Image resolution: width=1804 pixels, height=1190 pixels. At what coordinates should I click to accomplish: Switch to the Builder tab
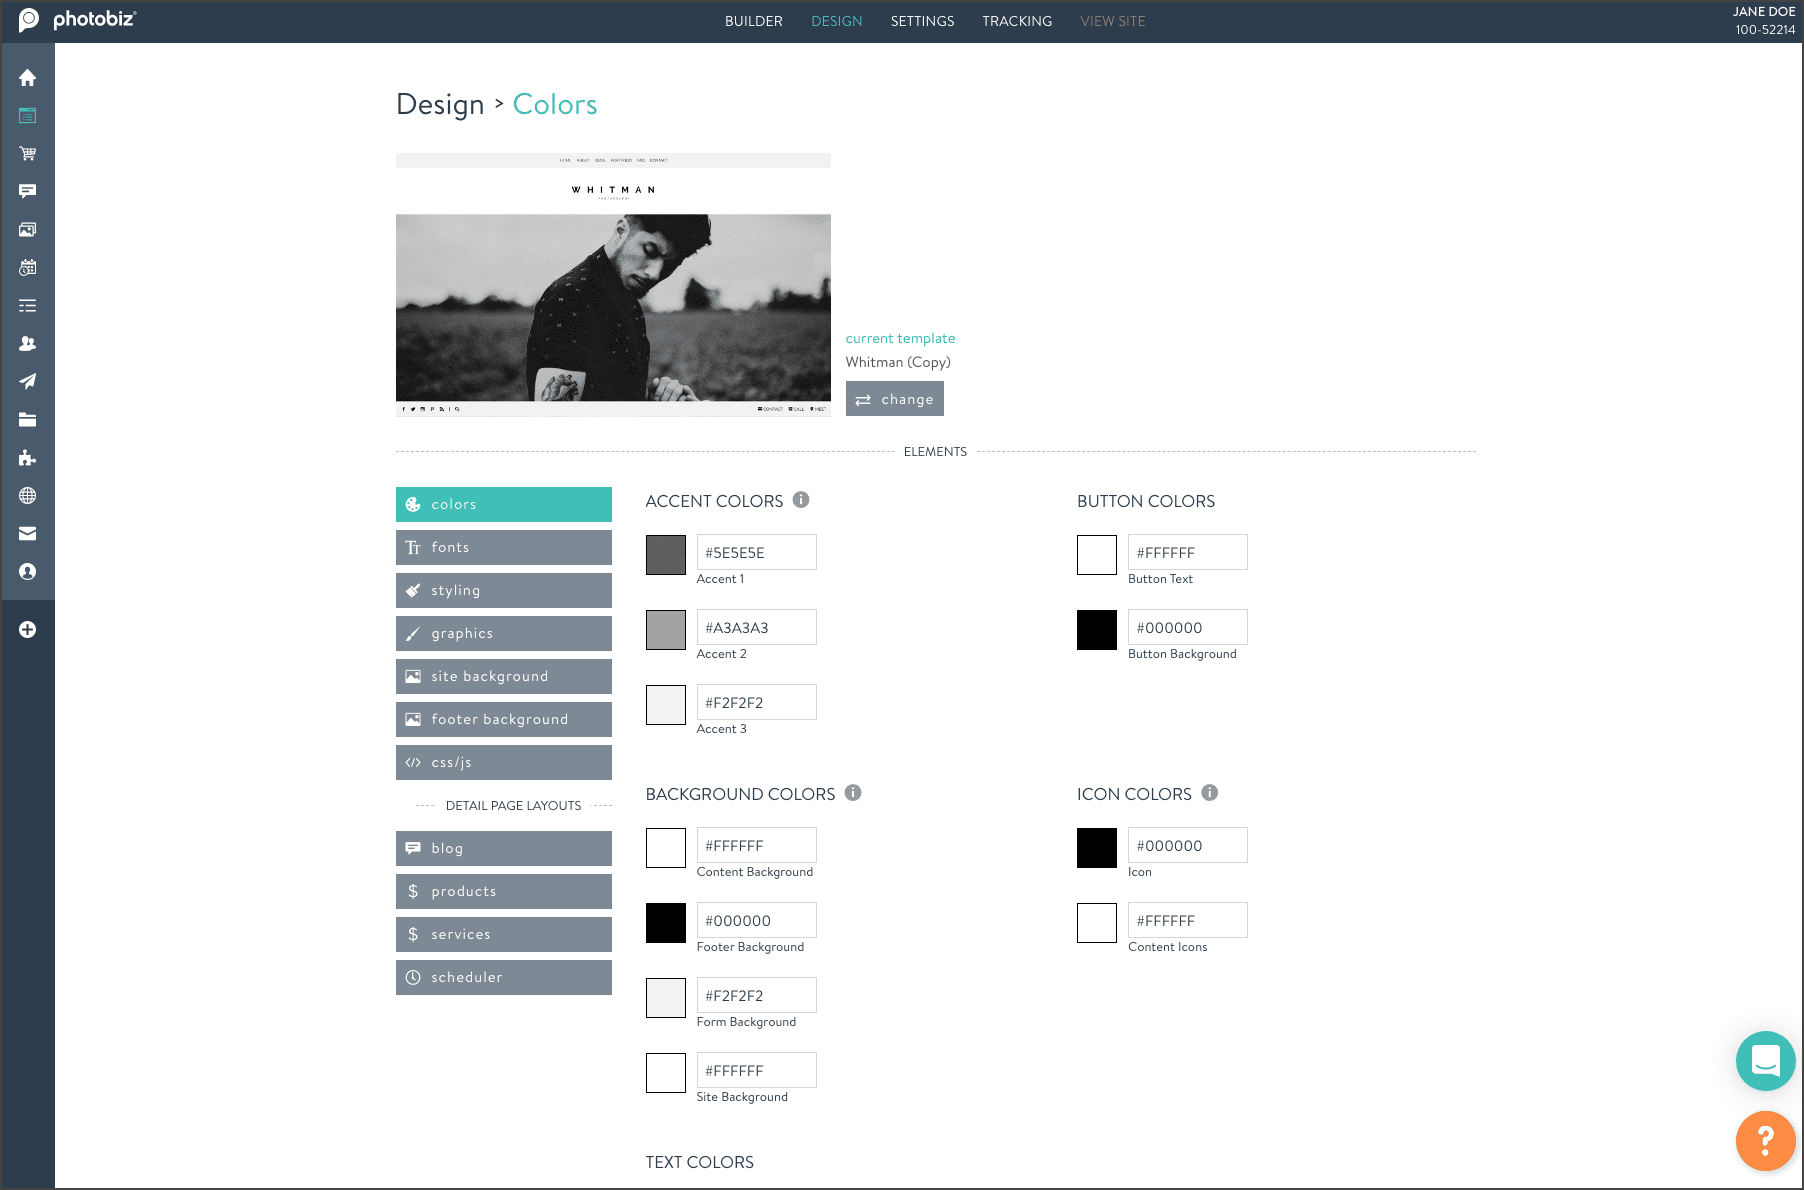click(x=753, y=21)
